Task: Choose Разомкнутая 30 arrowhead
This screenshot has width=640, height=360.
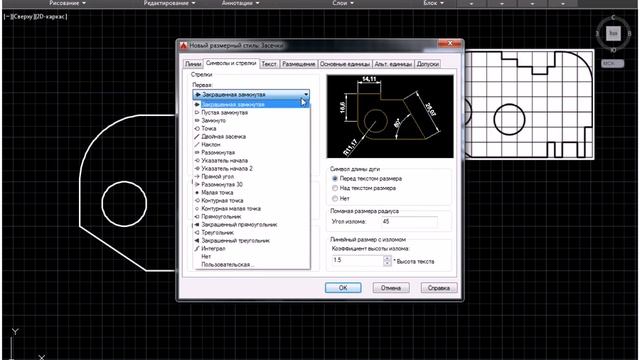Action: click(251, 184)
